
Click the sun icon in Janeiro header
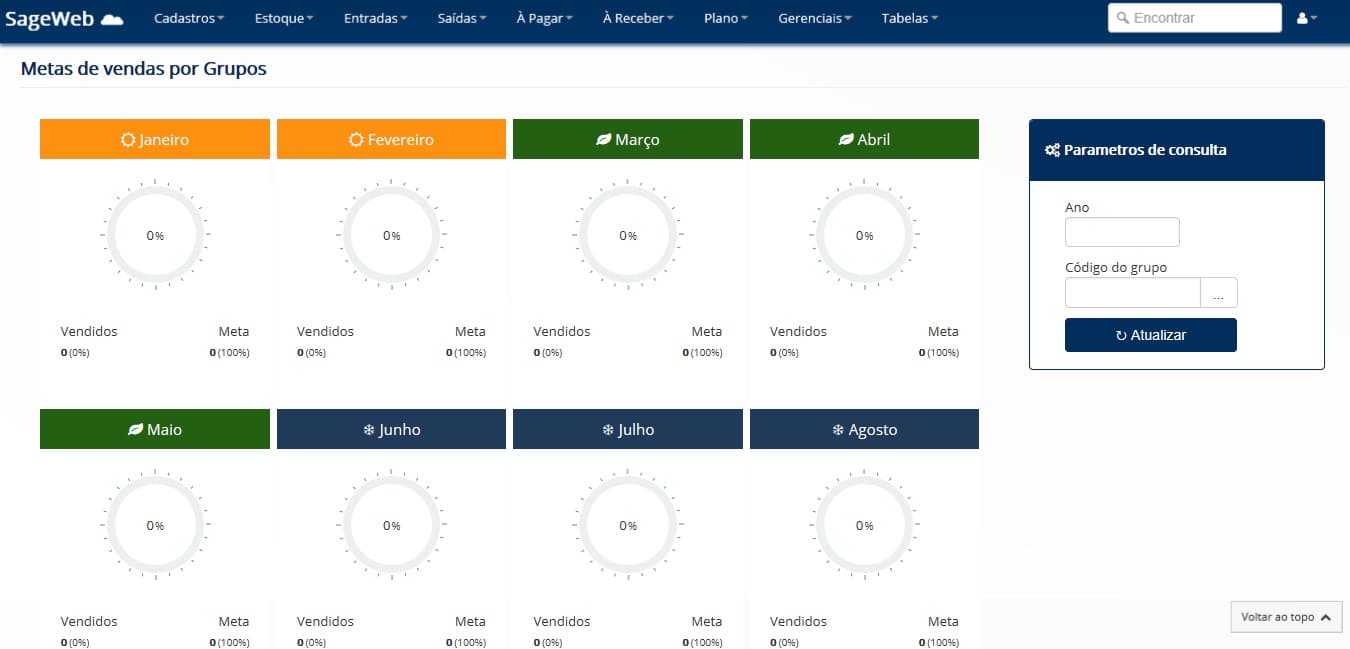[128, 140]
